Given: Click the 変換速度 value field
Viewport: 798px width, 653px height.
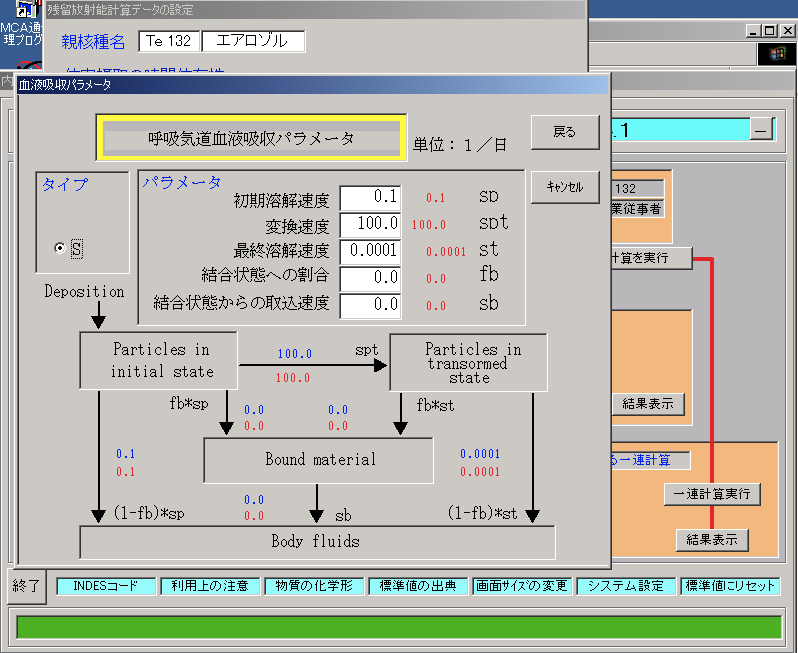Looking at the screenshot, I should click(x=370, y=225).
